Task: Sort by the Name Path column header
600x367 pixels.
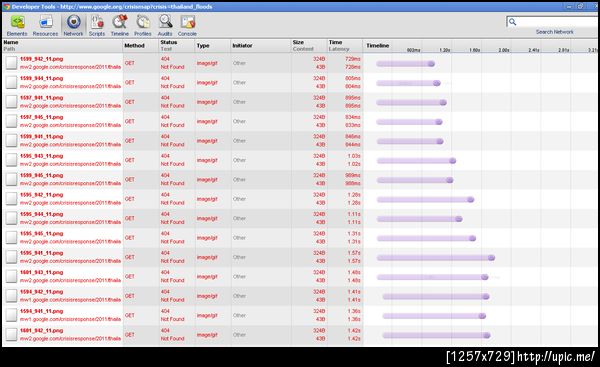Action: tap(62, 46)
